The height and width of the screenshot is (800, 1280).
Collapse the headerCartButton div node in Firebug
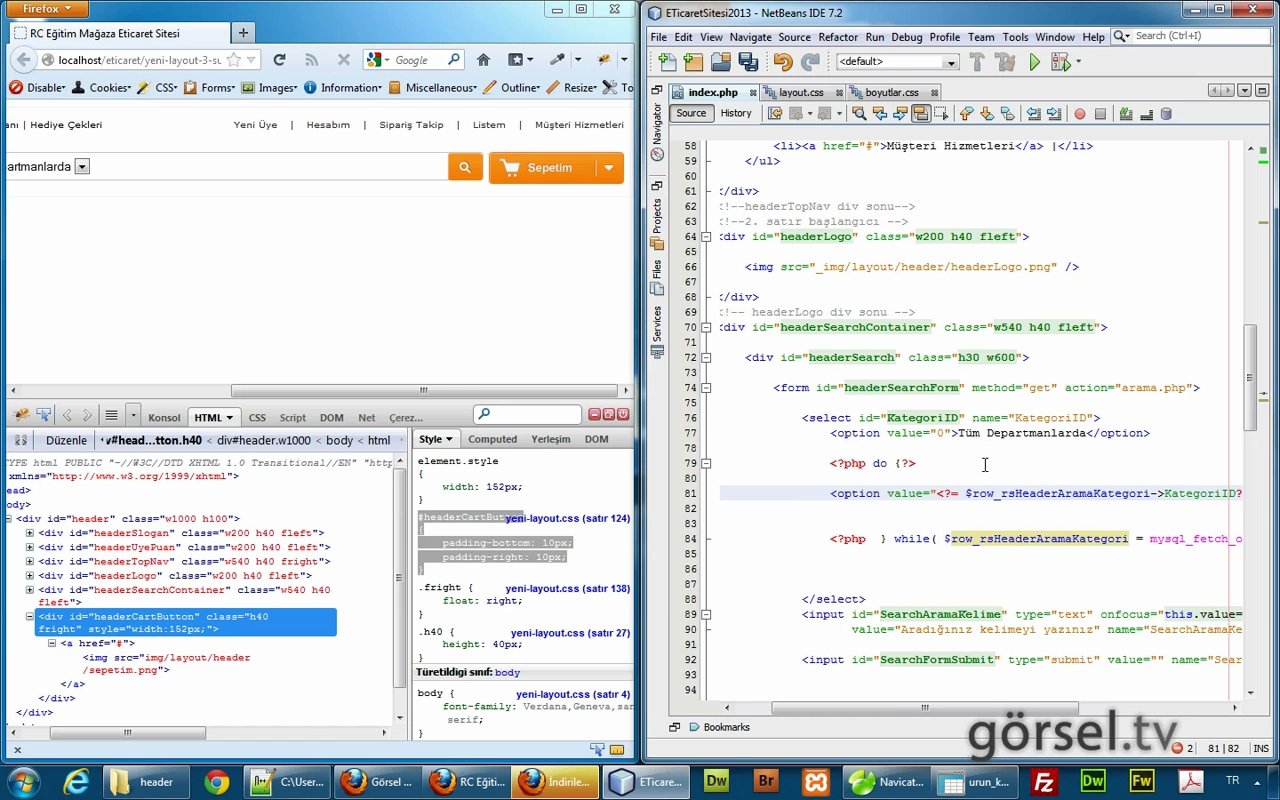30,617
